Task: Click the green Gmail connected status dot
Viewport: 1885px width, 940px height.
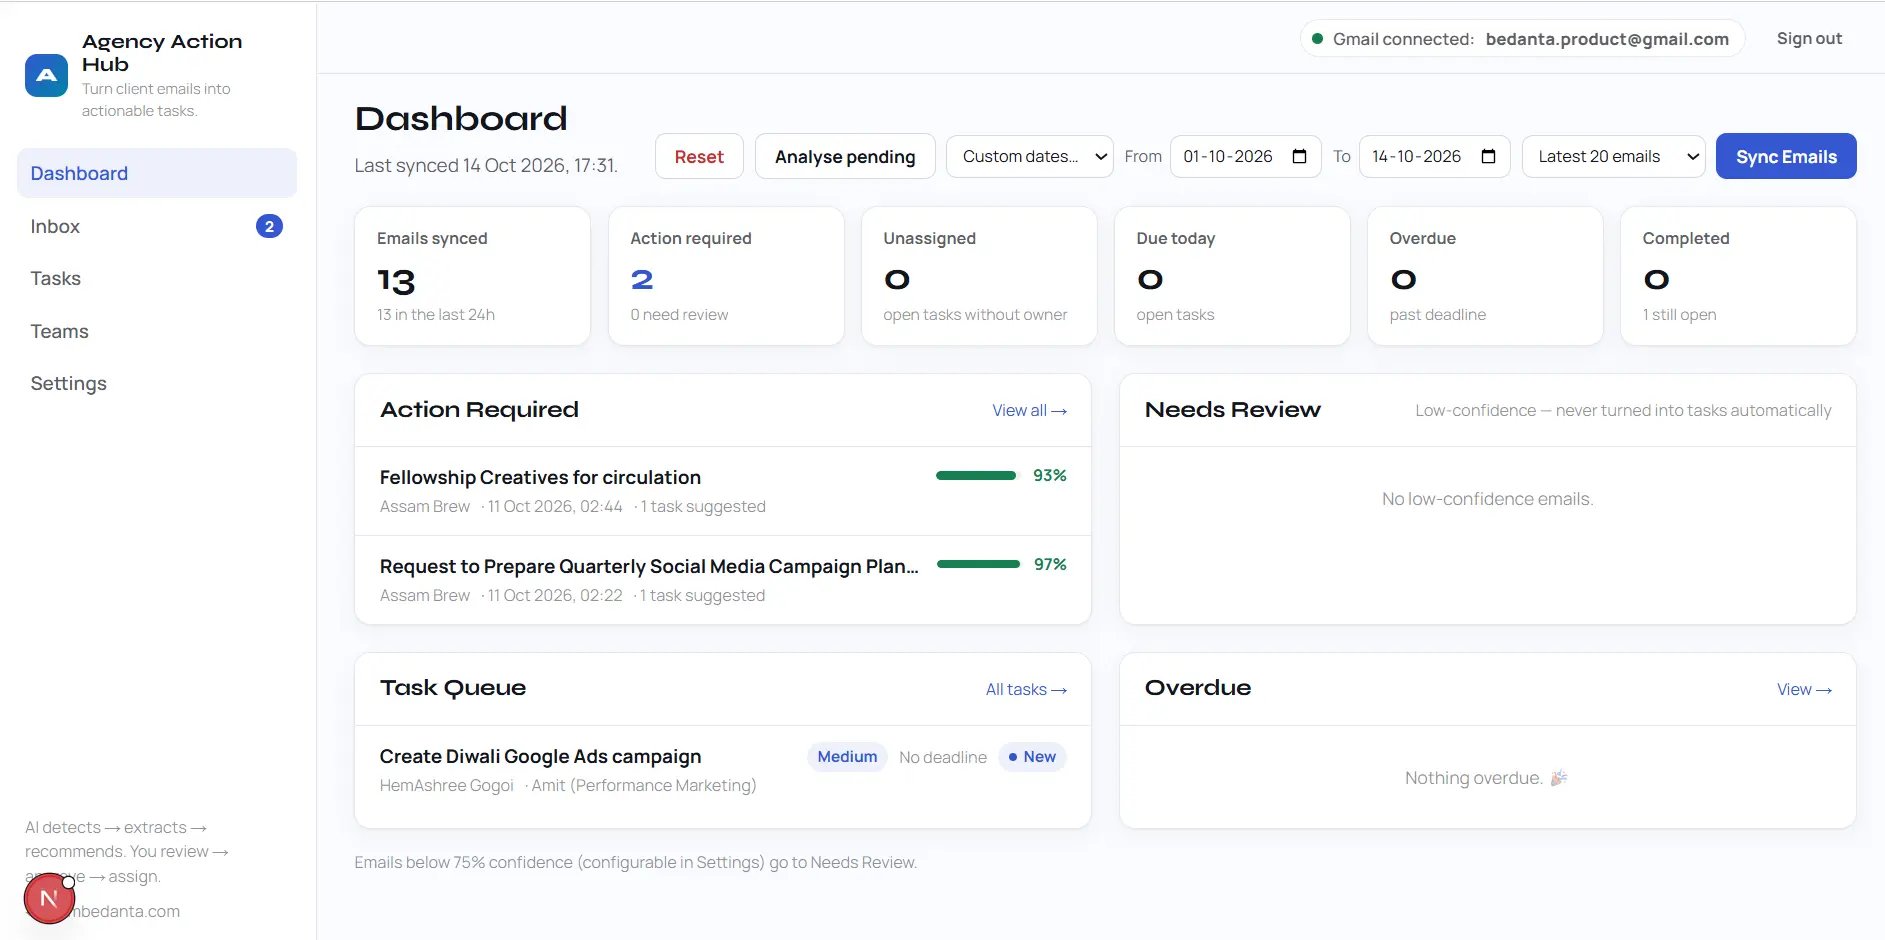Action: pos(1317,39)
